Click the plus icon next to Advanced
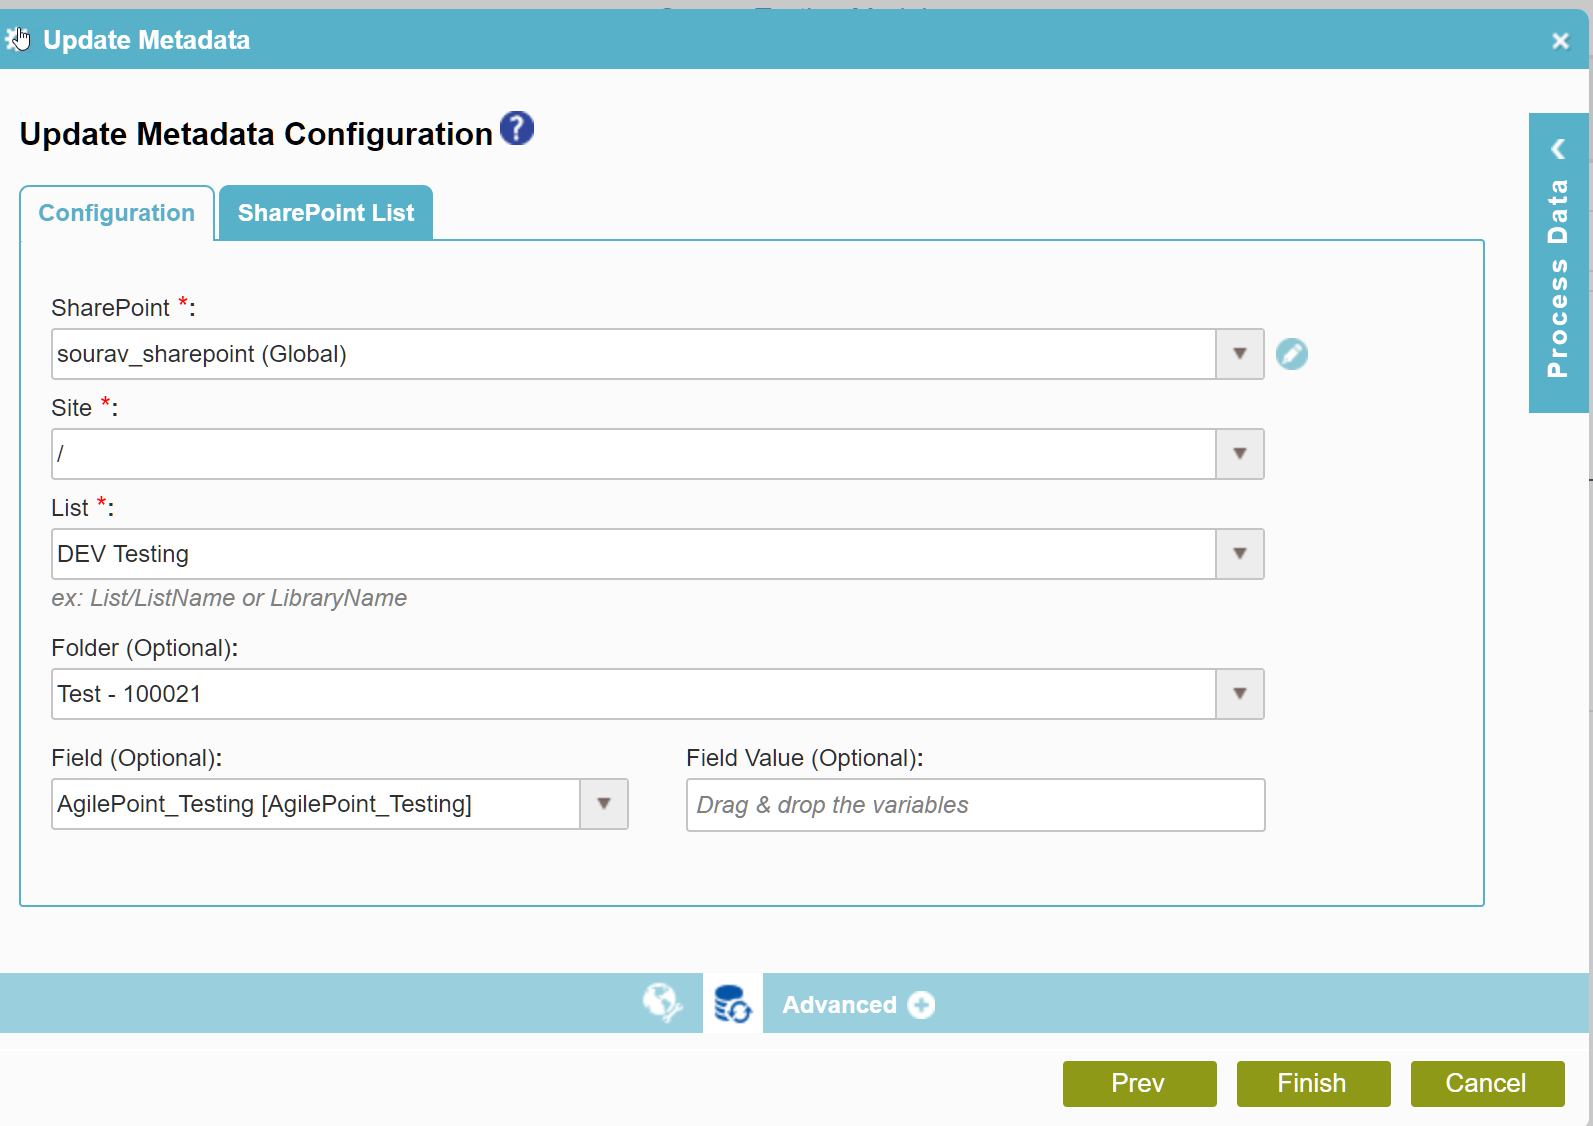Viewport: 1593px width, 1126px height. coord(921,1005)
